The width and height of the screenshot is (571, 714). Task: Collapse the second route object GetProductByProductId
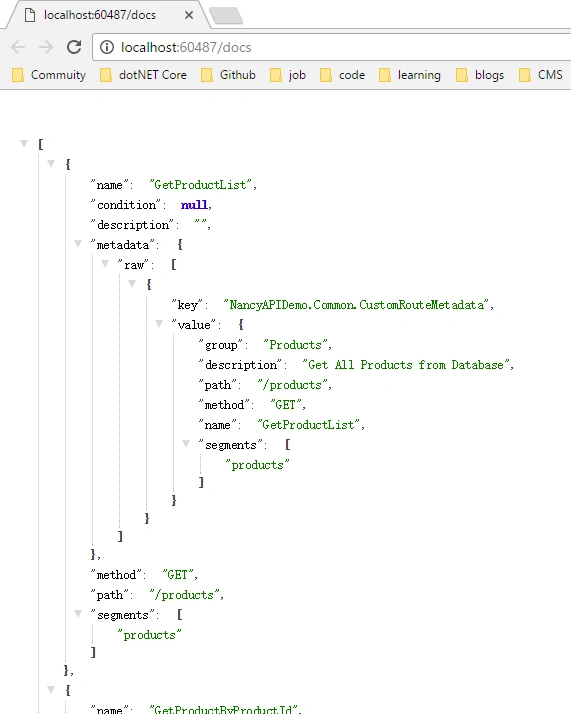(x=51, y=689)
